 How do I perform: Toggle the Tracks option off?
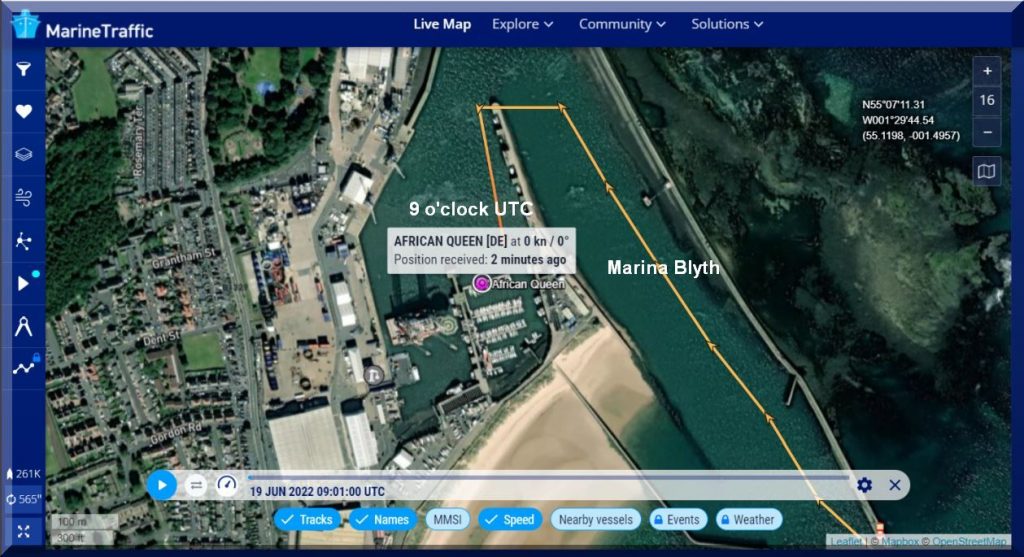point(307,520)
